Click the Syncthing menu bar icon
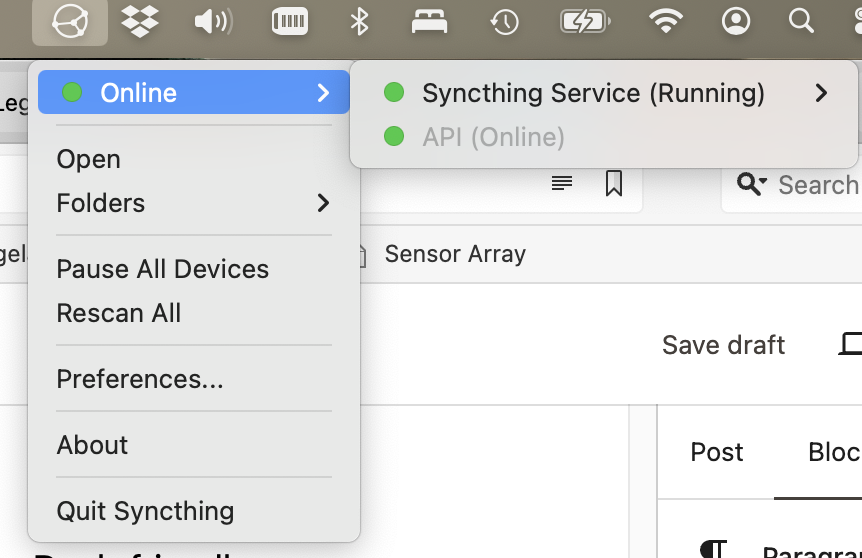 (x=69, y=22)
